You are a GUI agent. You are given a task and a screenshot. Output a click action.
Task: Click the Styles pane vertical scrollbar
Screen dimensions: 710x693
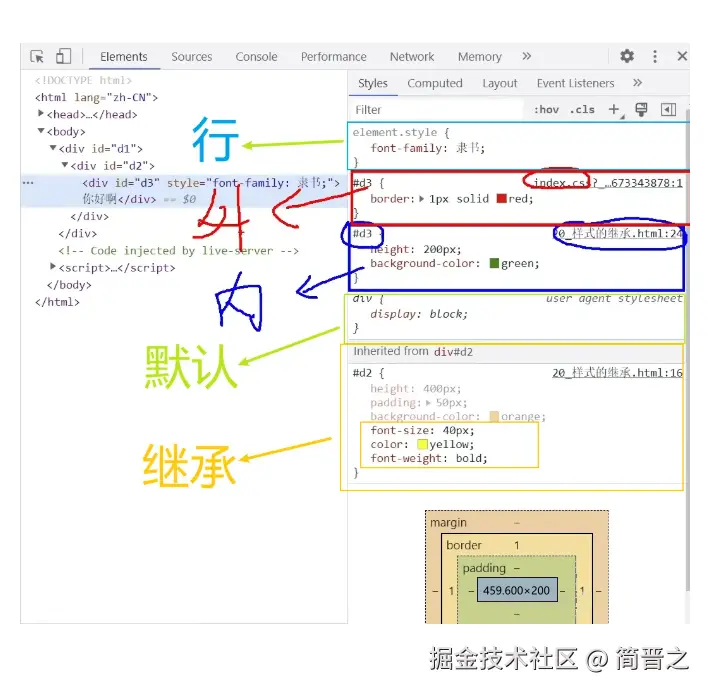(687, 349)
